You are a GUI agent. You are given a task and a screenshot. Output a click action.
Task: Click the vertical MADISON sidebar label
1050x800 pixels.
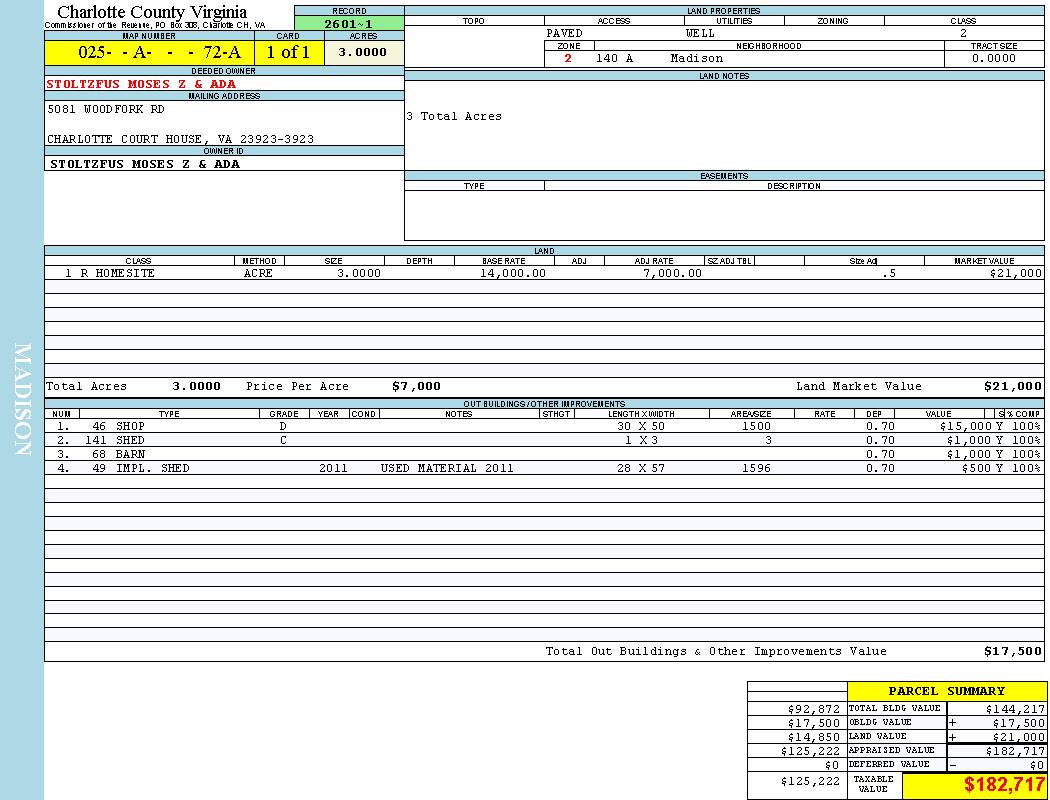[23, 400]
